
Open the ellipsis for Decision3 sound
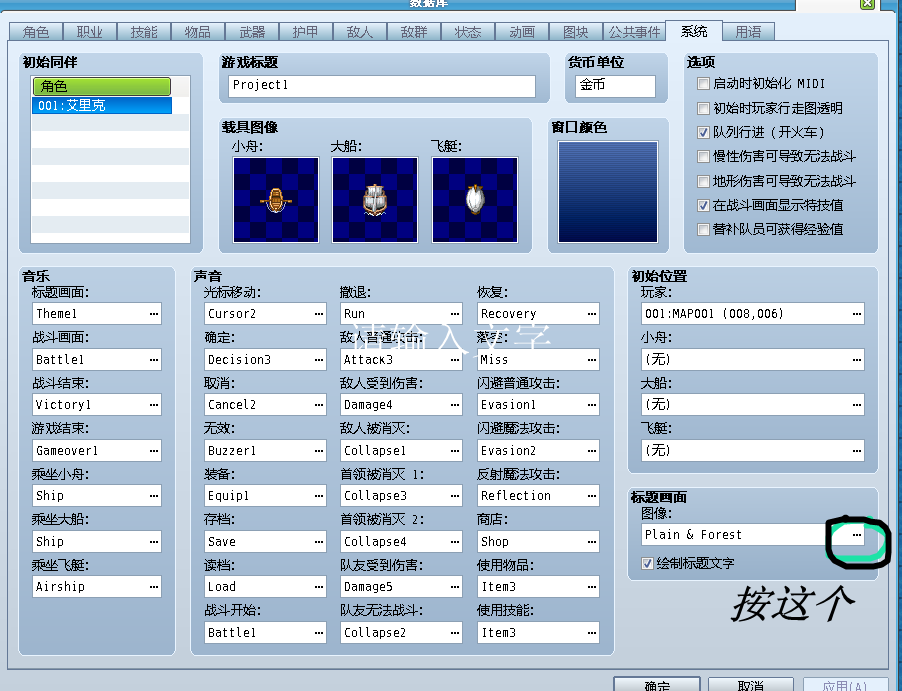(319, 360)
